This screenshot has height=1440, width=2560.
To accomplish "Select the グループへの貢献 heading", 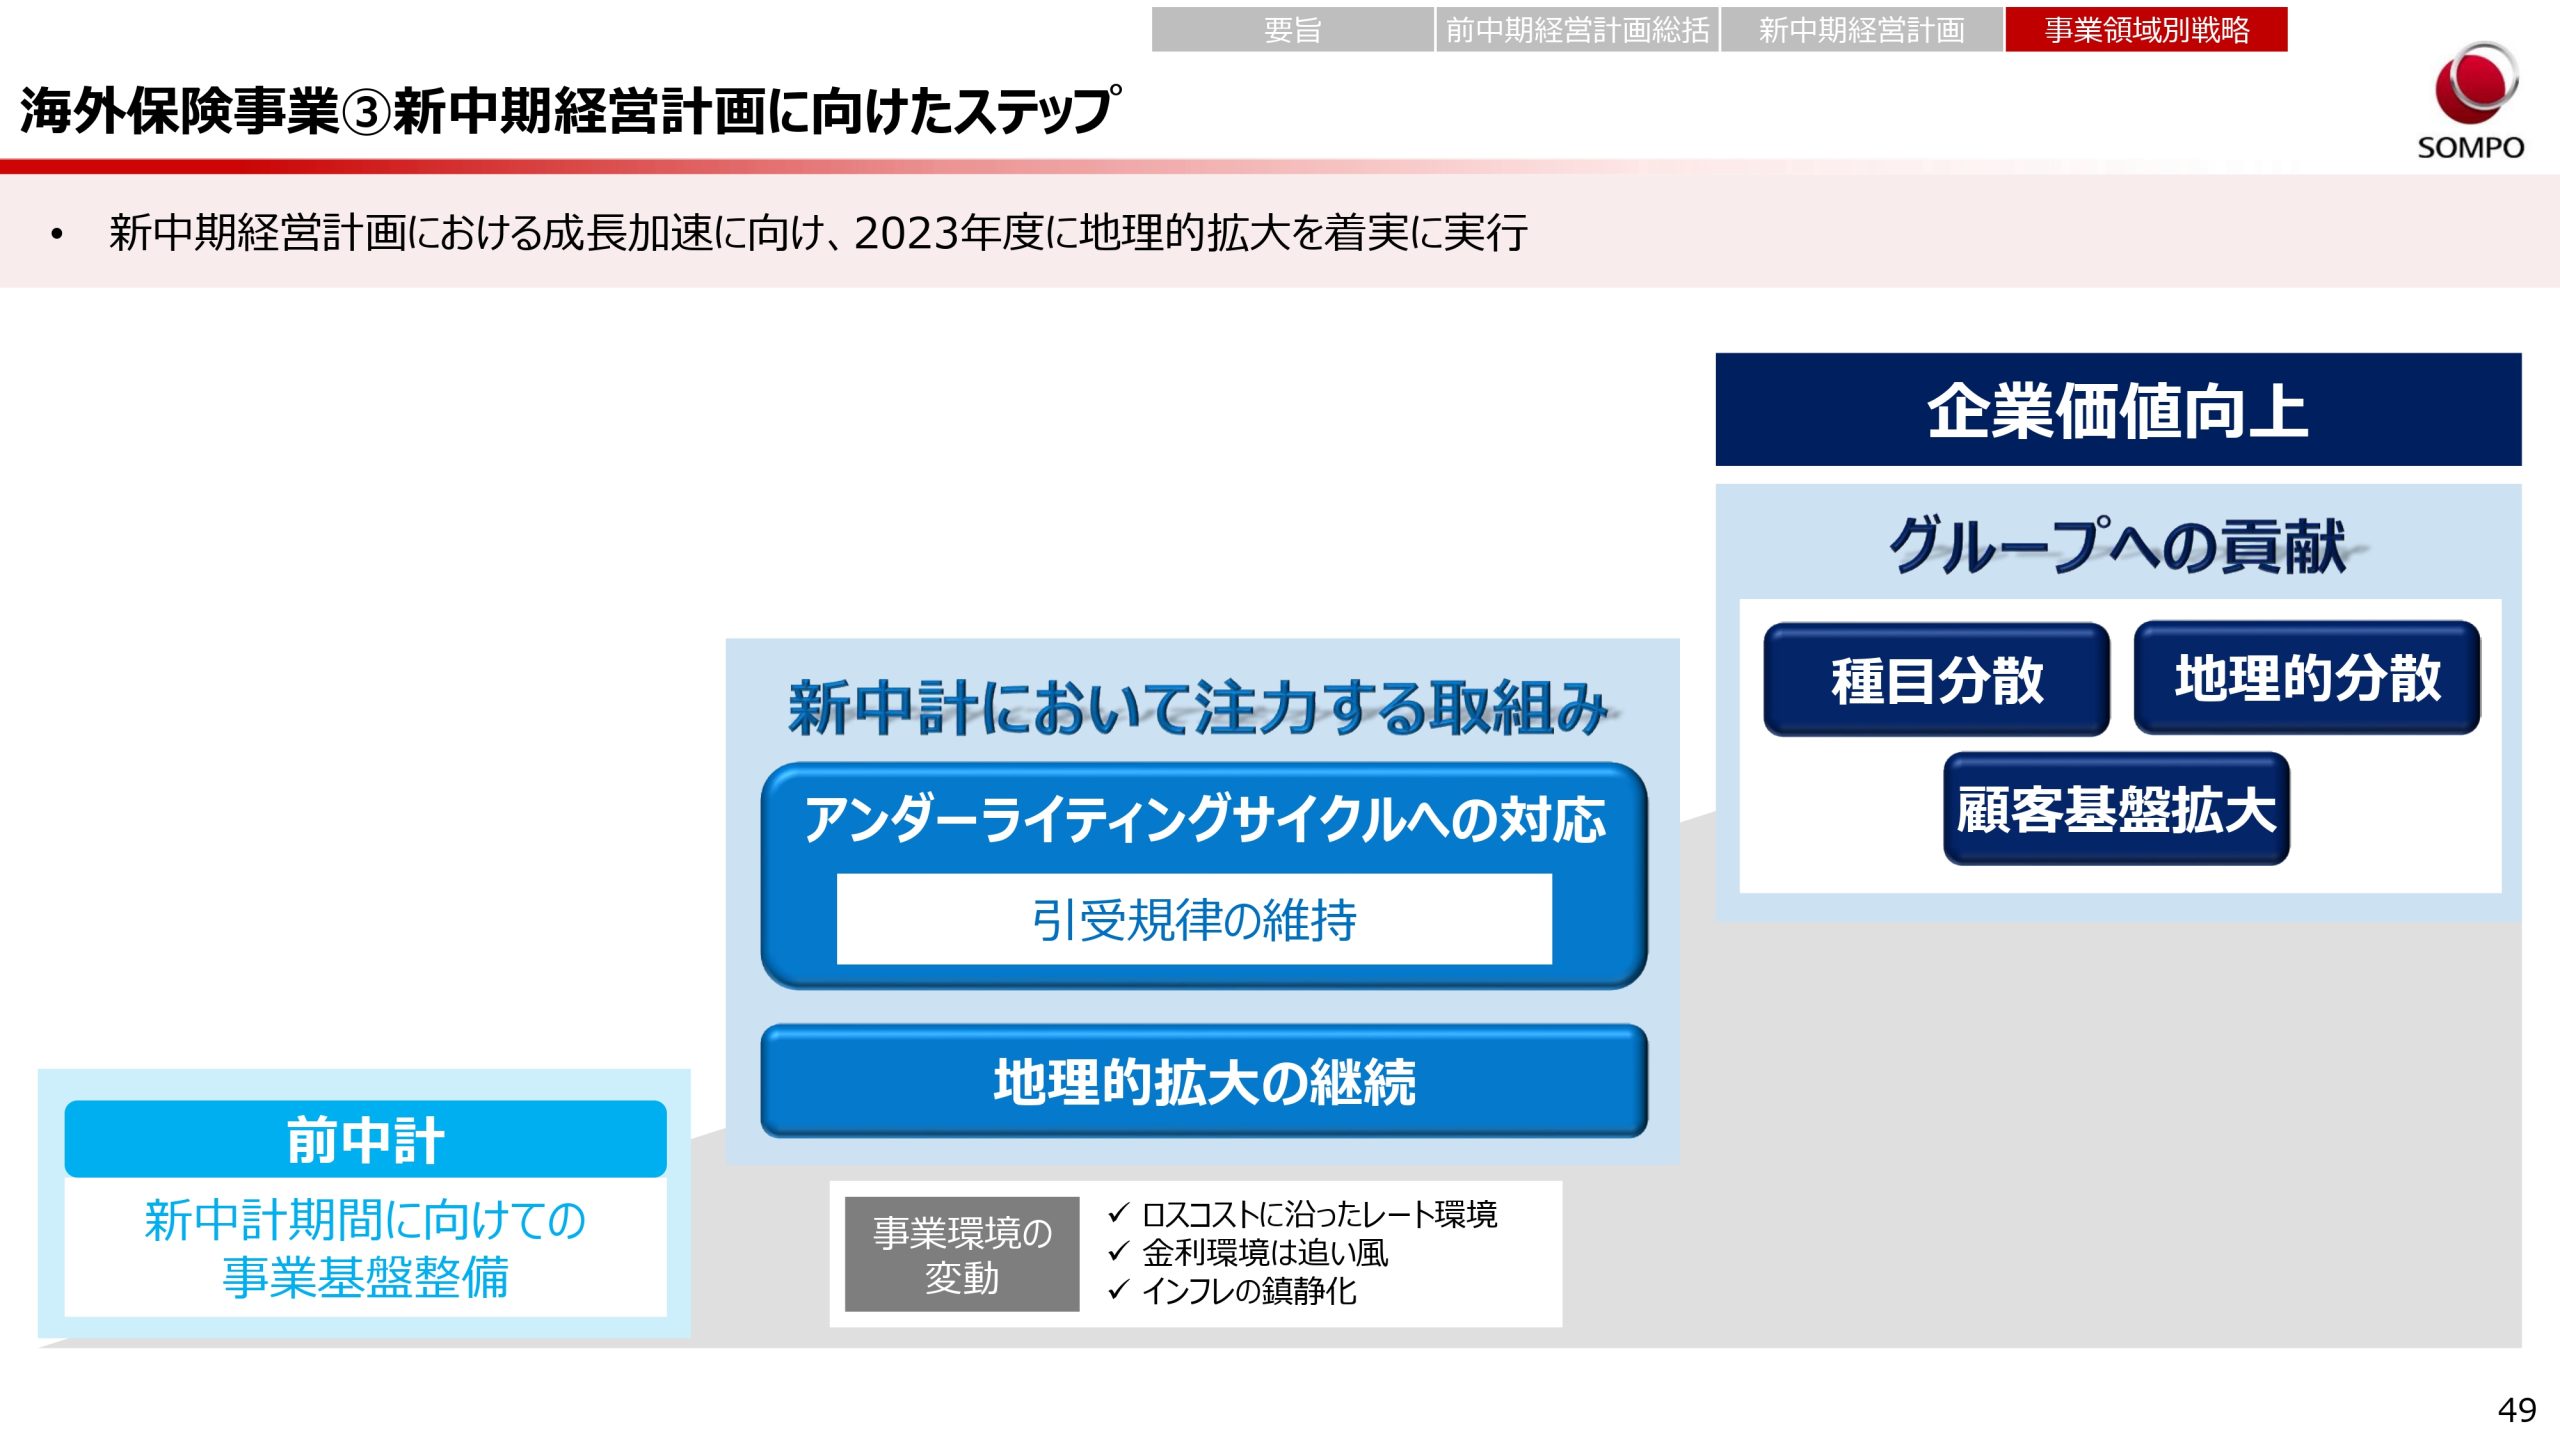I will pos(2118,546).
